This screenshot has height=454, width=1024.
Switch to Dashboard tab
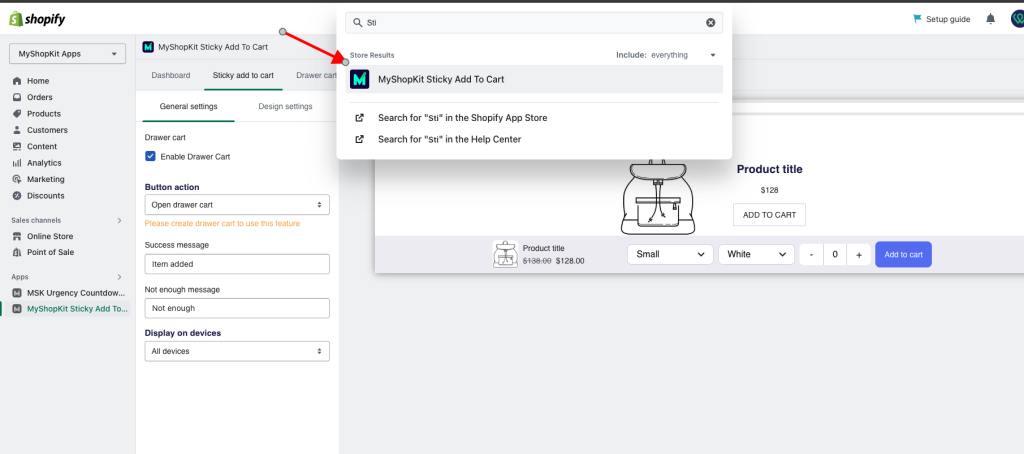pos(171,75)
